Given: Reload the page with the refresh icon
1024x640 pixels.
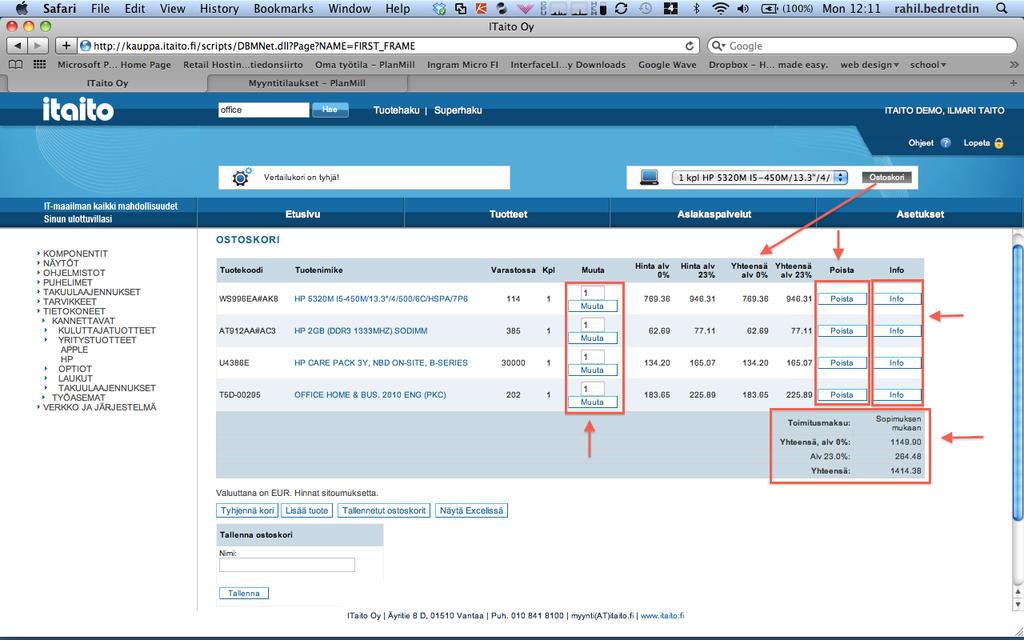Looking at the screenshot, I should click(x=689, y=46).
